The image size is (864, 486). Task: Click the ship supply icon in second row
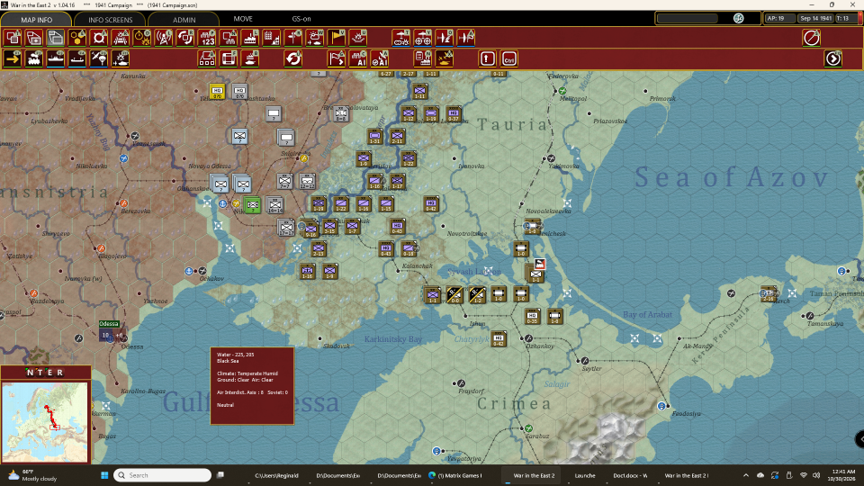tap(250, 58)
